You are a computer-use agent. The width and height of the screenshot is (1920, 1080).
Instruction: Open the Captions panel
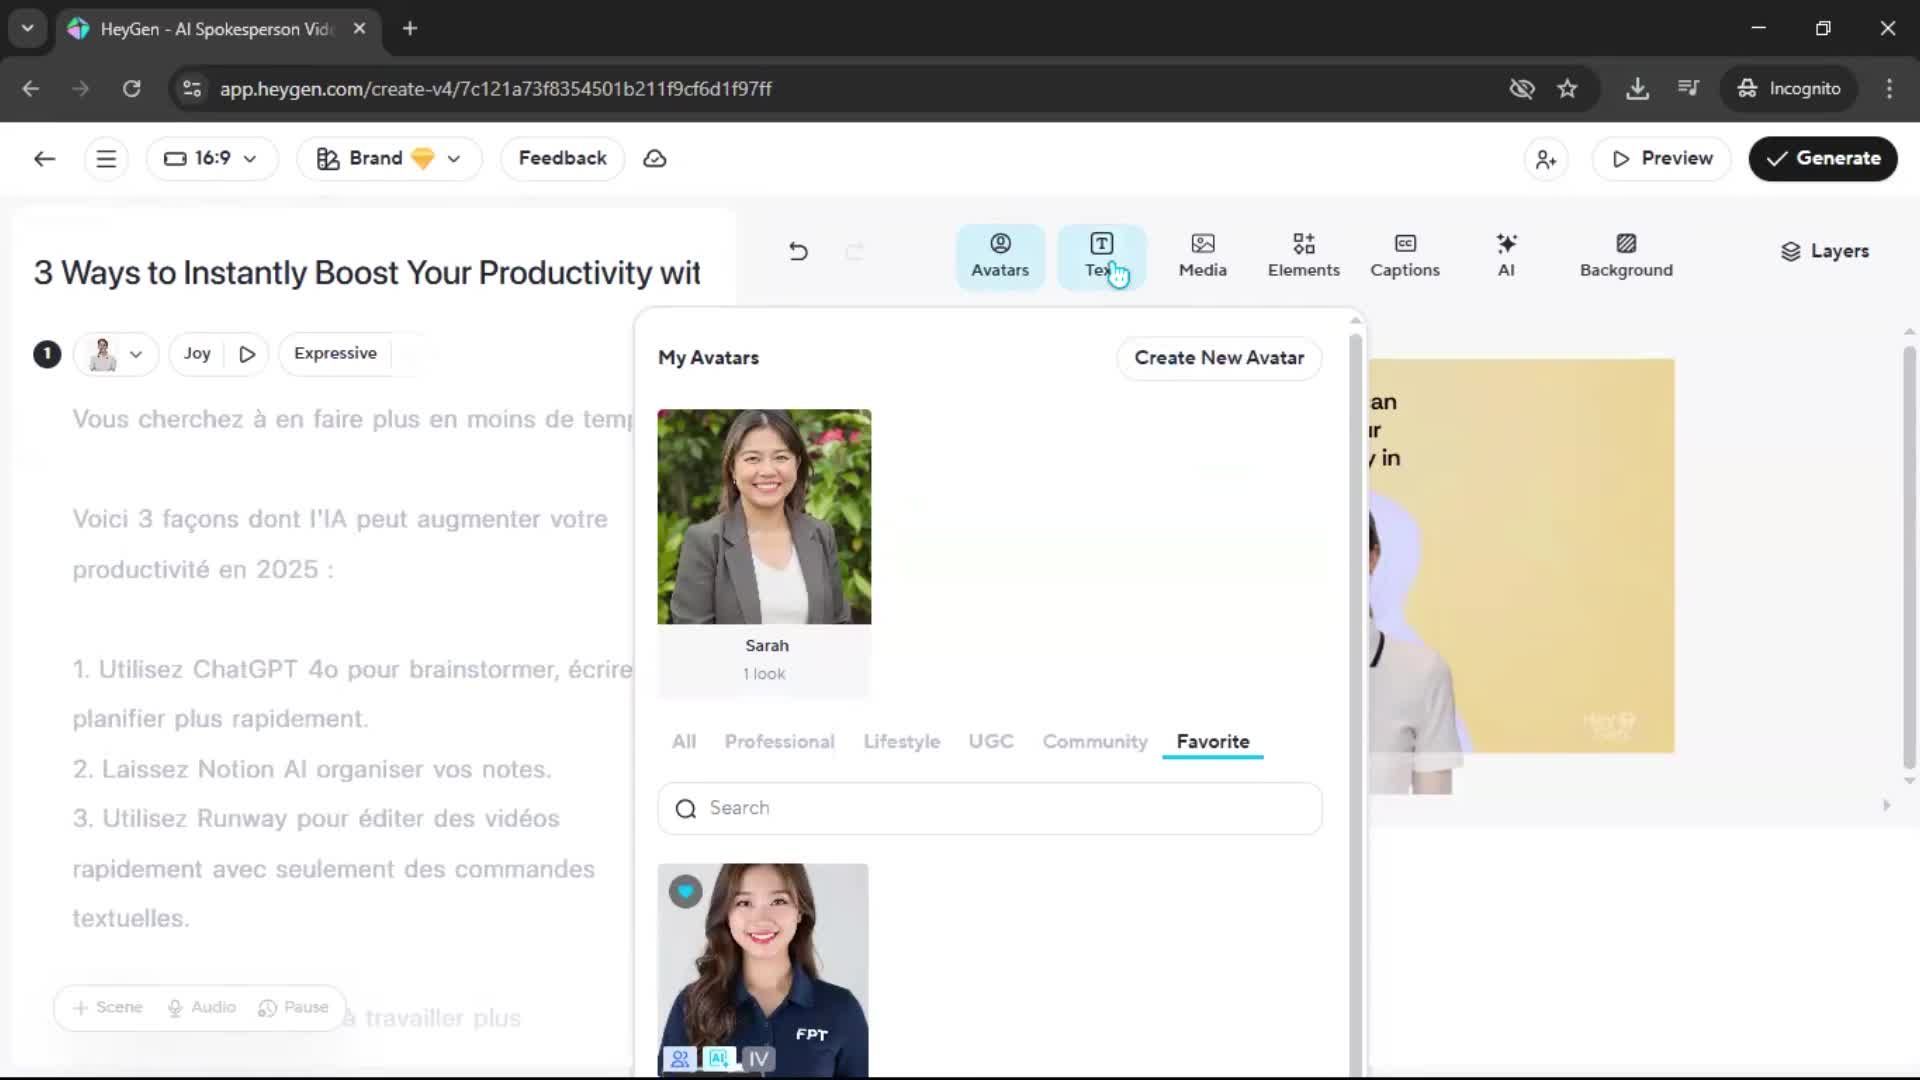point(1404,256)
